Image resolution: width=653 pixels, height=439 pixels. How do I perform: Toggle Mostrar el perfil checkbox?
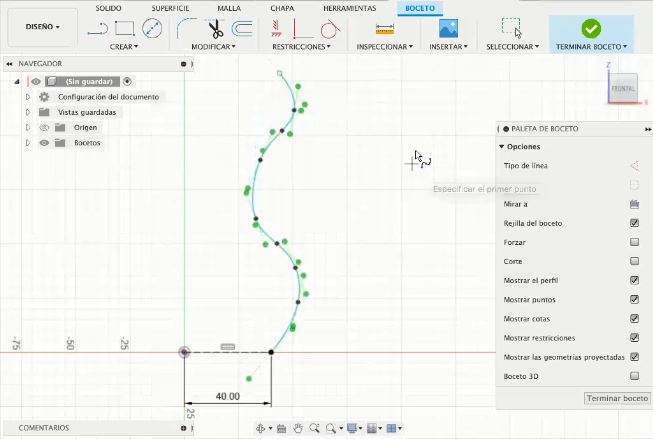(634, 280)
